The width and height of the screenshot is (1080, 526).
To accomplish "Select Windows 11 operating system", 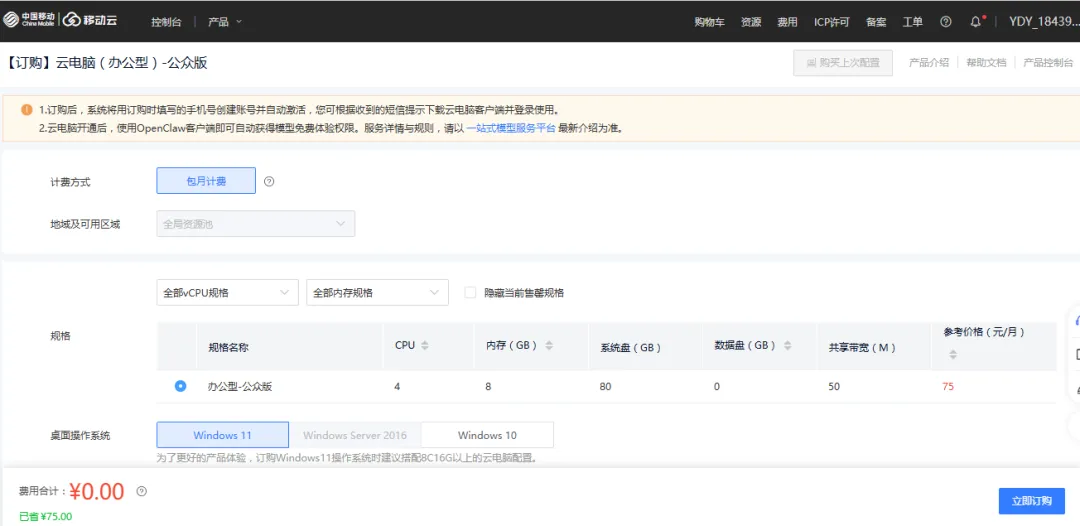I will (x=222, y=435).
